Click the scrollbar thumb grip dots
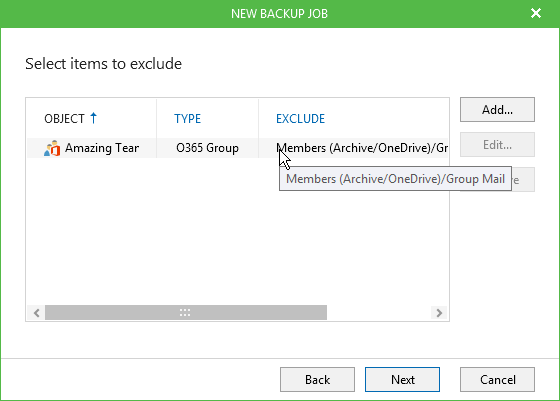 pos(185,313)
